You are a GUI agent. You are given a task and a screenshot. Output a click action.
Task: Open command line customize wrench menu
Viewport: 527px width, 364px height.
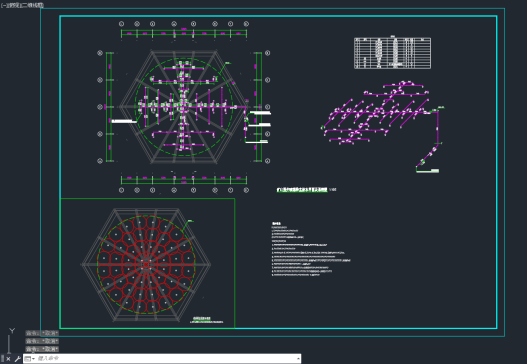click(x=17, y=359)
